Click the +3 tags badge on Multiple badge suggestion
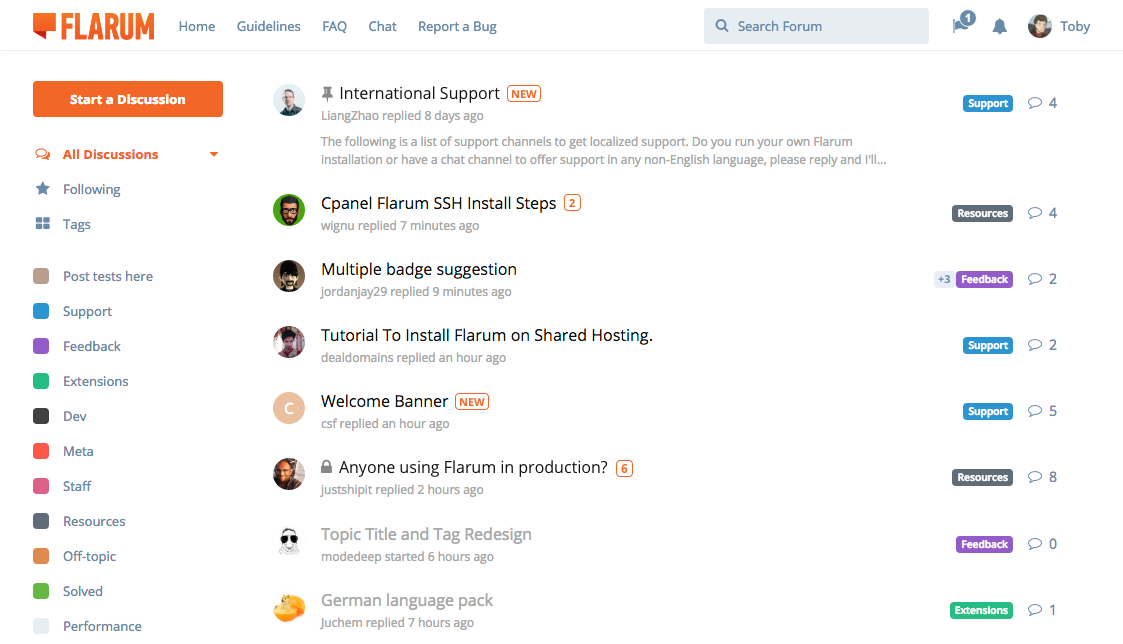 pyautogui.click(x=944, y=279)
